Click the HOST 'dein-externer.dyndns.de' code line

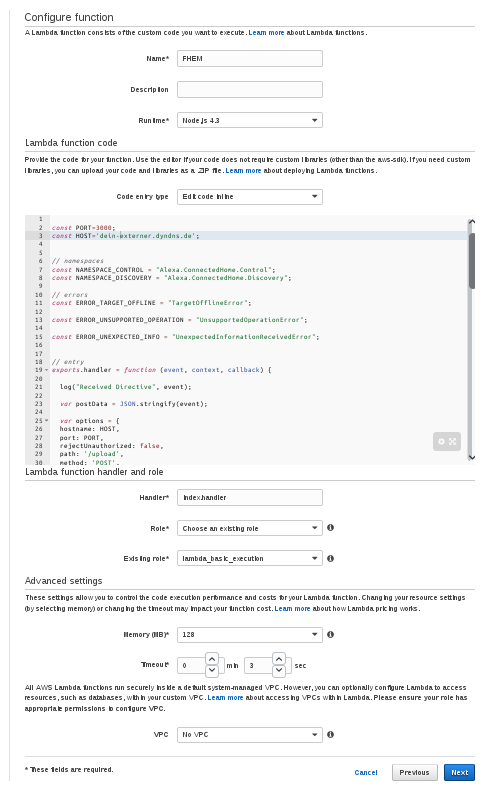click(x=125, y=236)
